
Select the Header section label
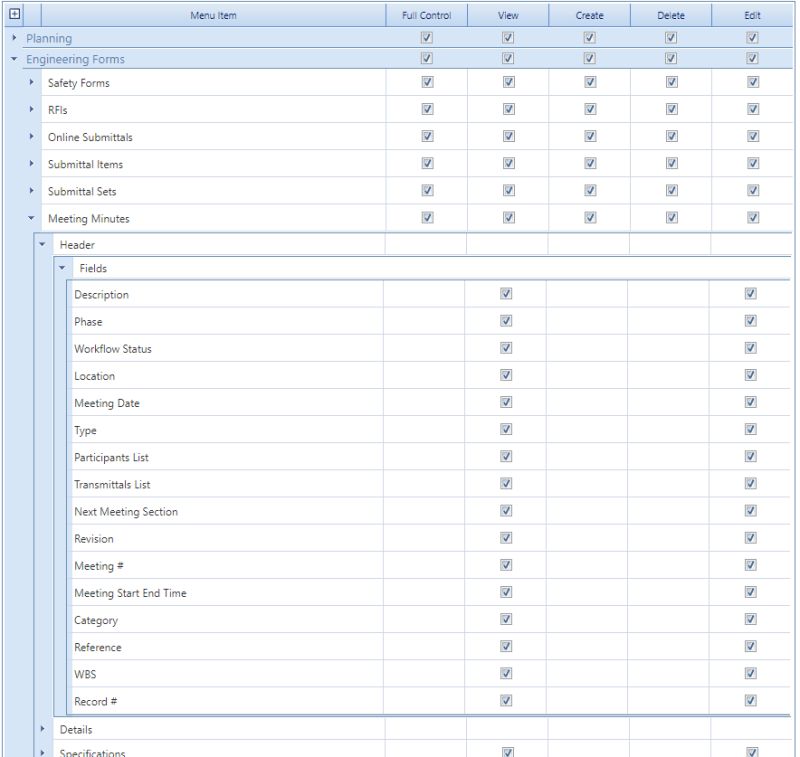[x=77, y=245]
